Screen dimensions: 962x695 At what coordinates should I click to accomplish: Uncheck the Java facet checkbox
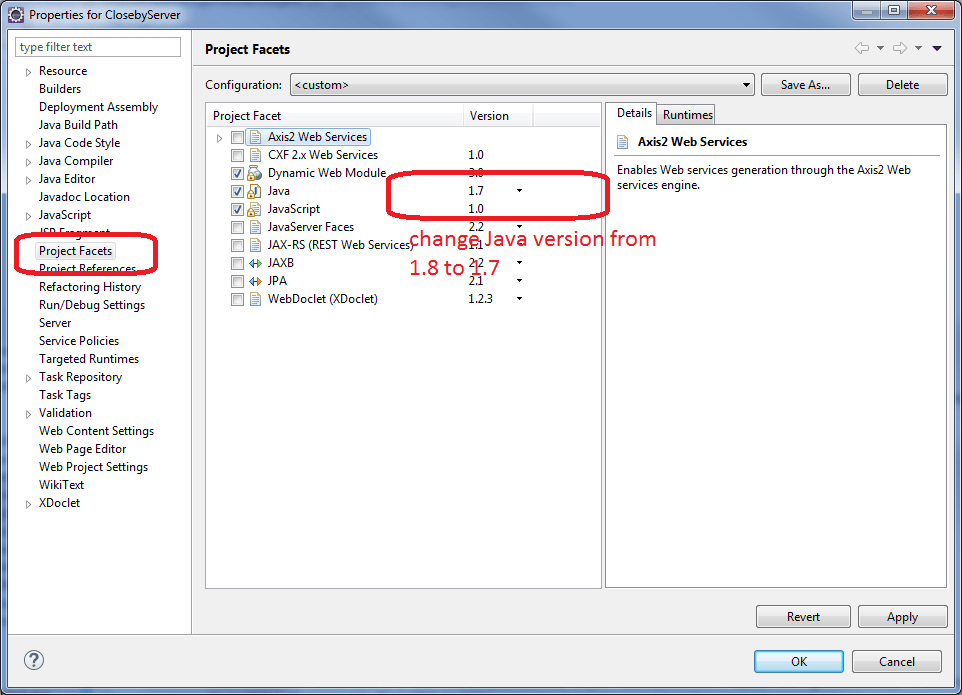(x=238, y=191)
